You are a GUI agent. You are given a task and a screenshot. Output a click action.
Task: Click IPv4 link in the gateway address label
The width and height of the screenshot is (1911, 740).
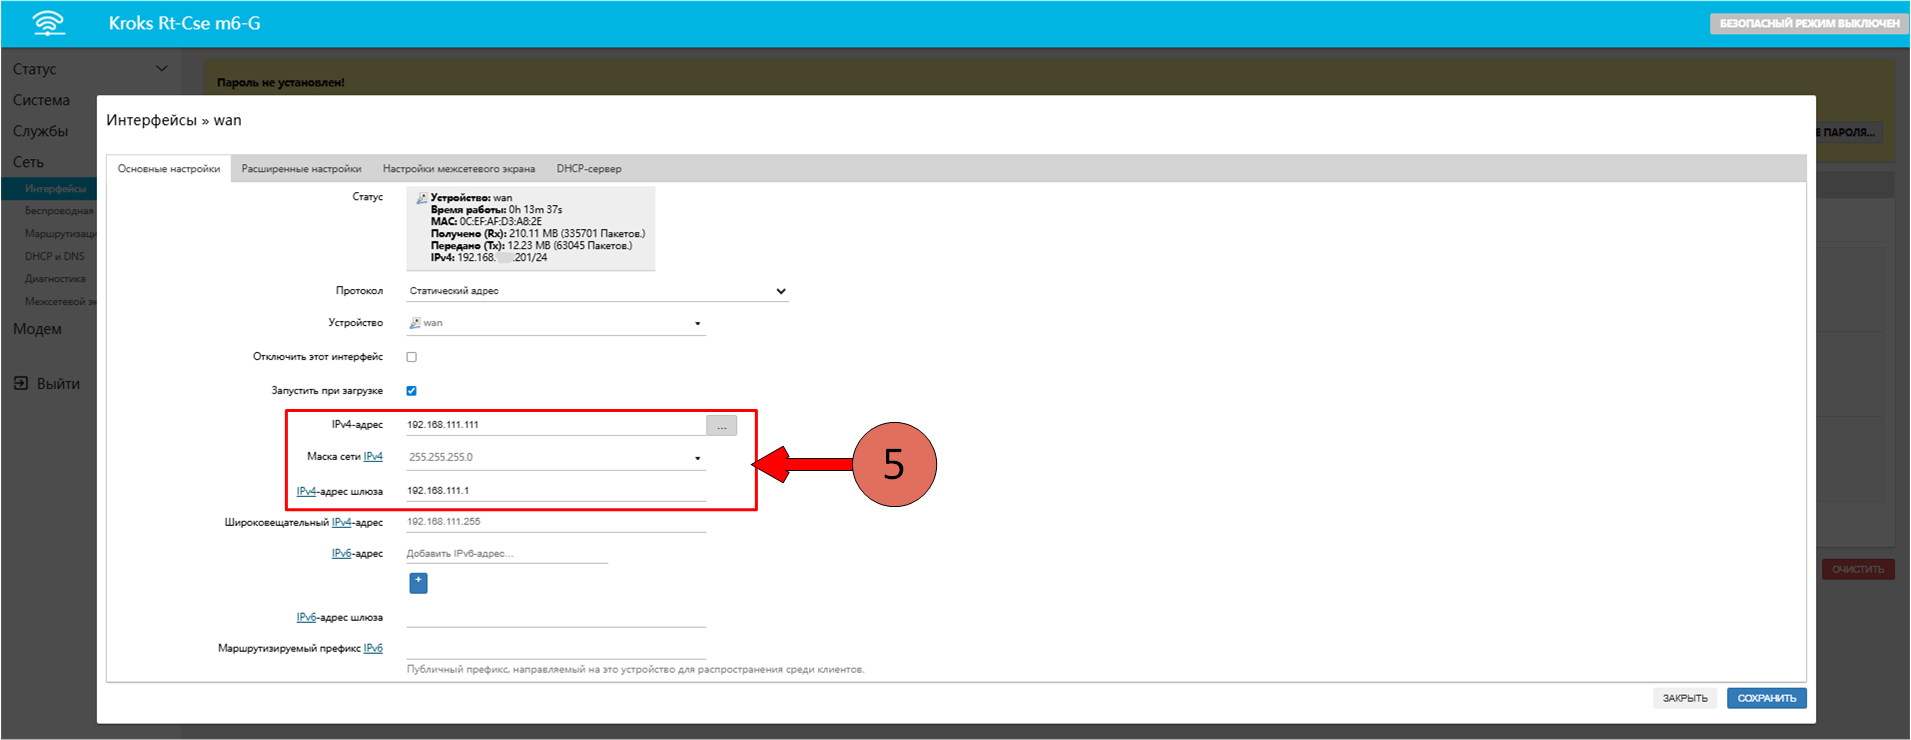tap(306, 492)
